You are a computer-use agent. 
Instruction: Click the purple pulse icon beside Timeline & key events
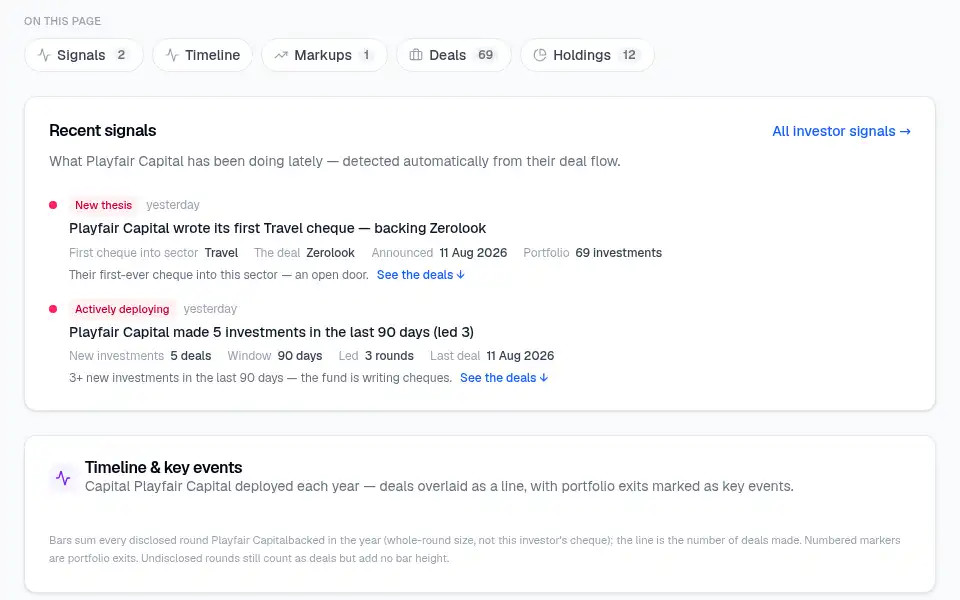pos(63,478)
